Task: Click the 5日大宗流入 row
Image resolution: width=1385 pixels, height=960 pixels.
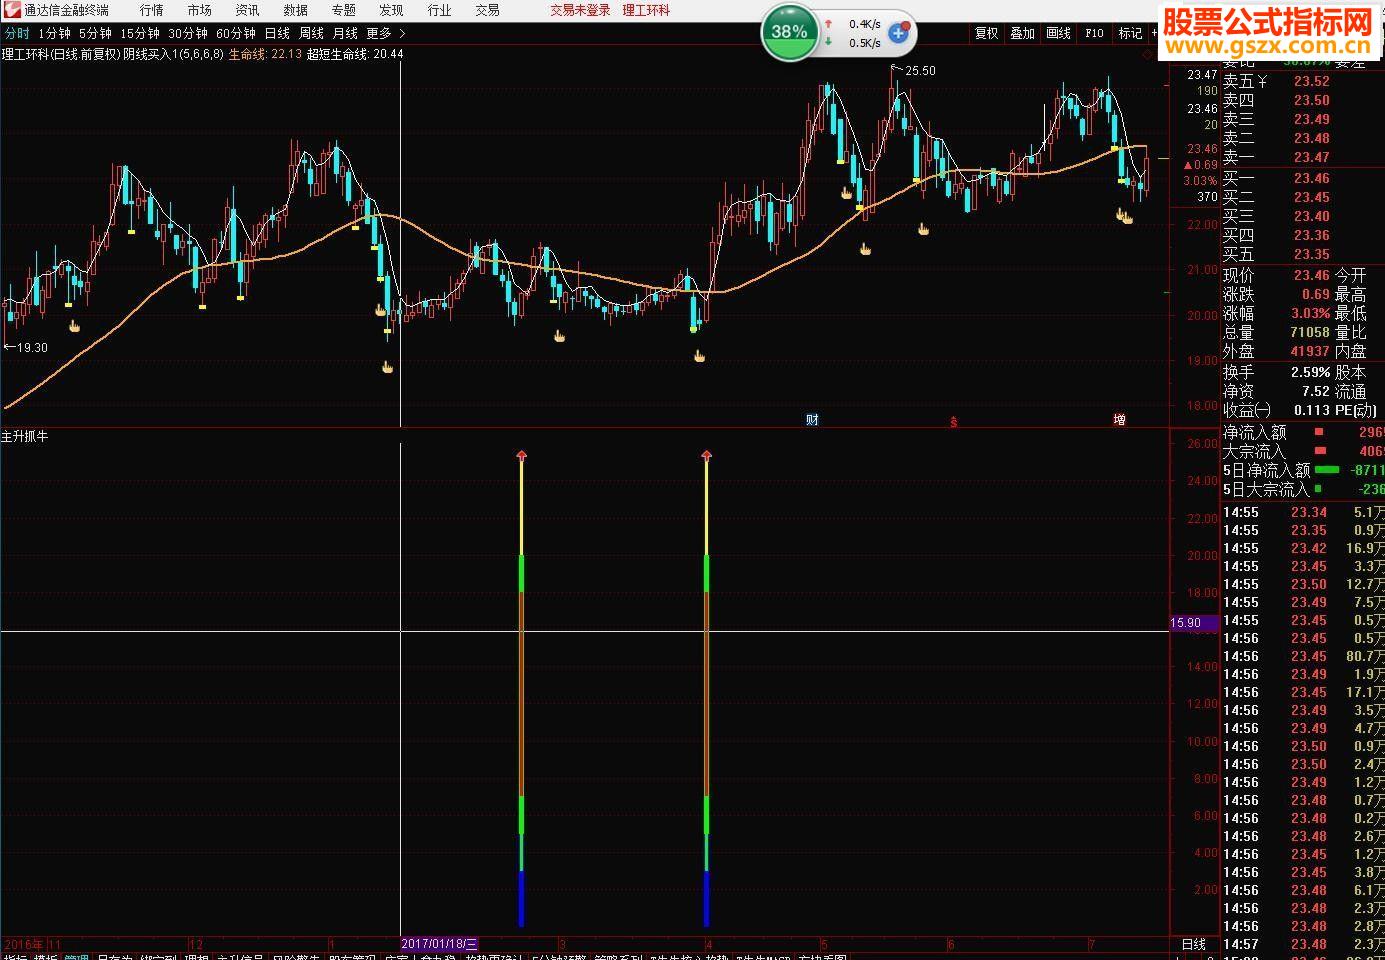Action: tap(1303, 489)
